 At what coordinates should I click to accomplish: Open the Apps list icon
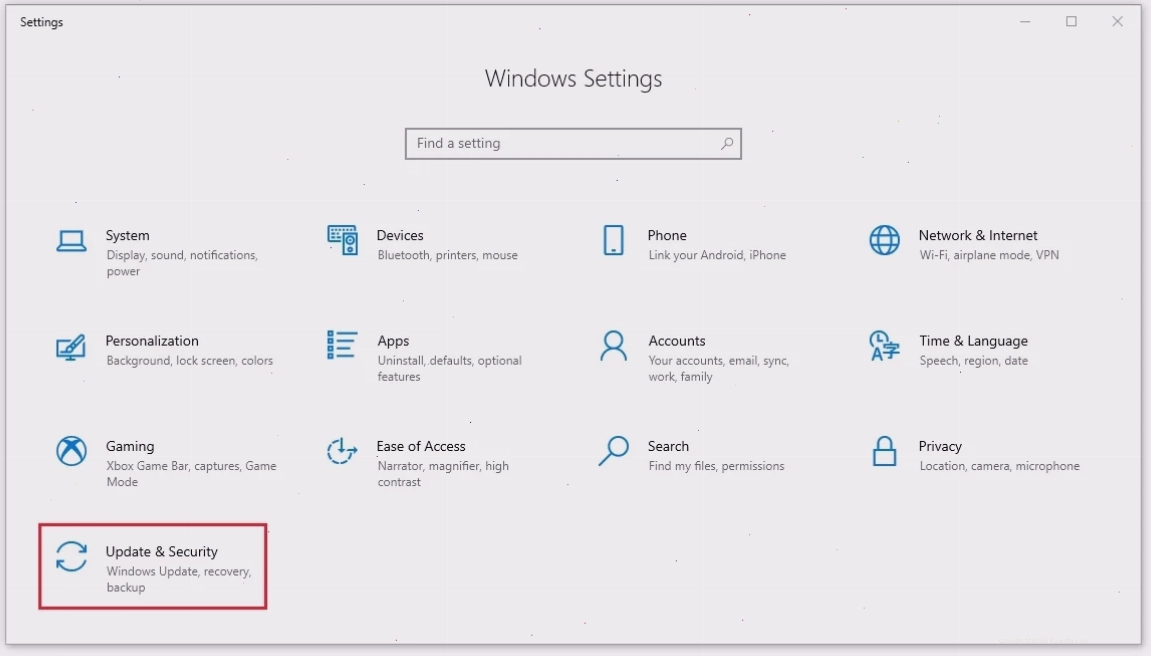(x=342, y=345)
